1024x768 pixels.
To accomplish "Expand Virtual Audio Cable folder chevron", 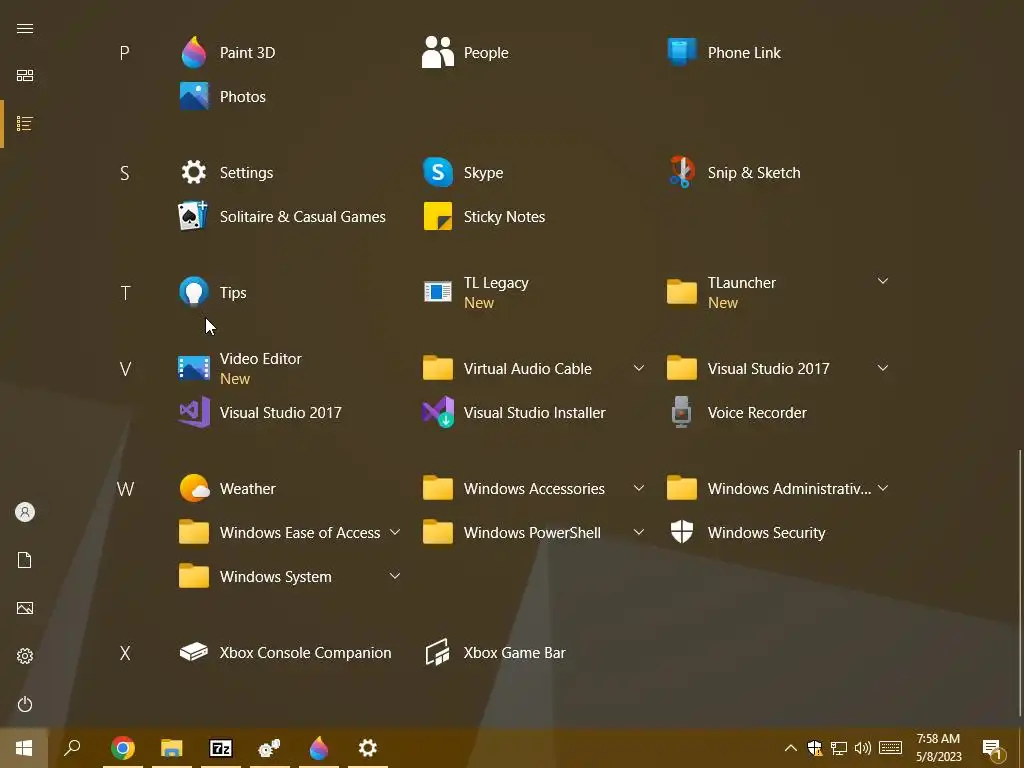I will tap(639, 368).
